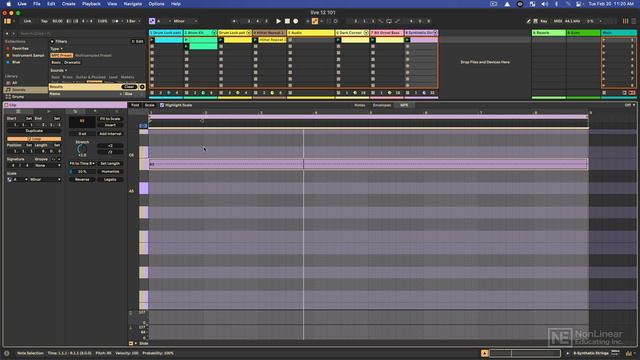Launch scene 1 in the Main track
This screenshot has width=640, height=360.
[604, 40]
